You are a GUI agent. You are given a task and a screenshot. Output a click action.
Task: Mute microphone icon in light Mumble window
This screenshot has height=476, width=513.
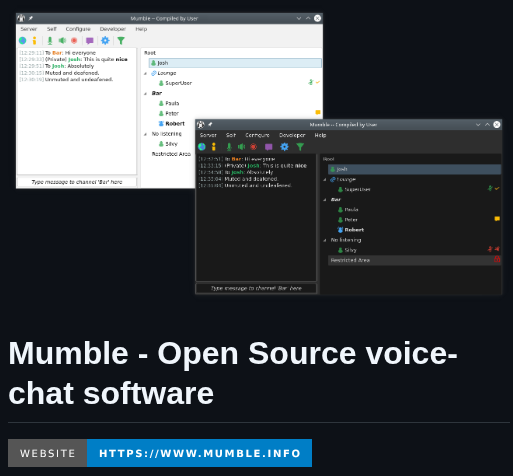point(50,41)
